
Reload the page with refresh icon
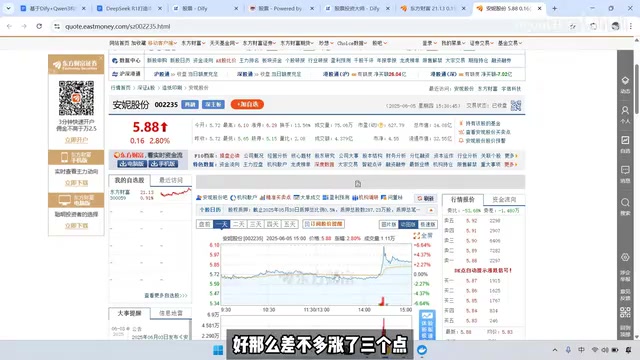click(x=39, y=26)
